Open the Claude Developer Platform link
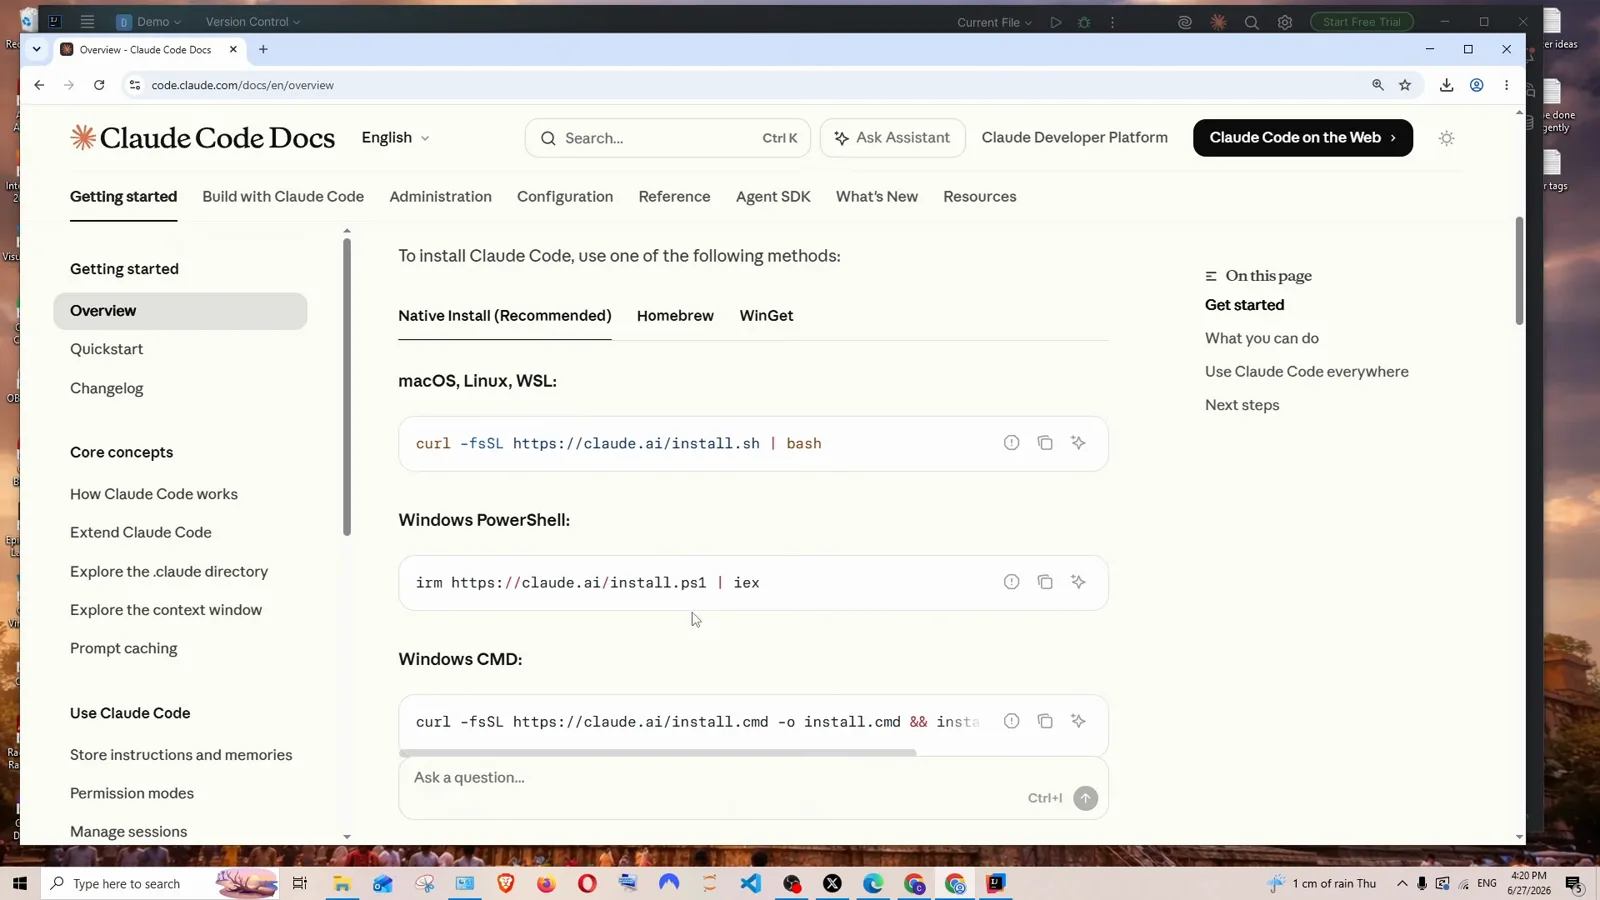The width and height of the screenshot is (1600, 900). (1074, 137)
